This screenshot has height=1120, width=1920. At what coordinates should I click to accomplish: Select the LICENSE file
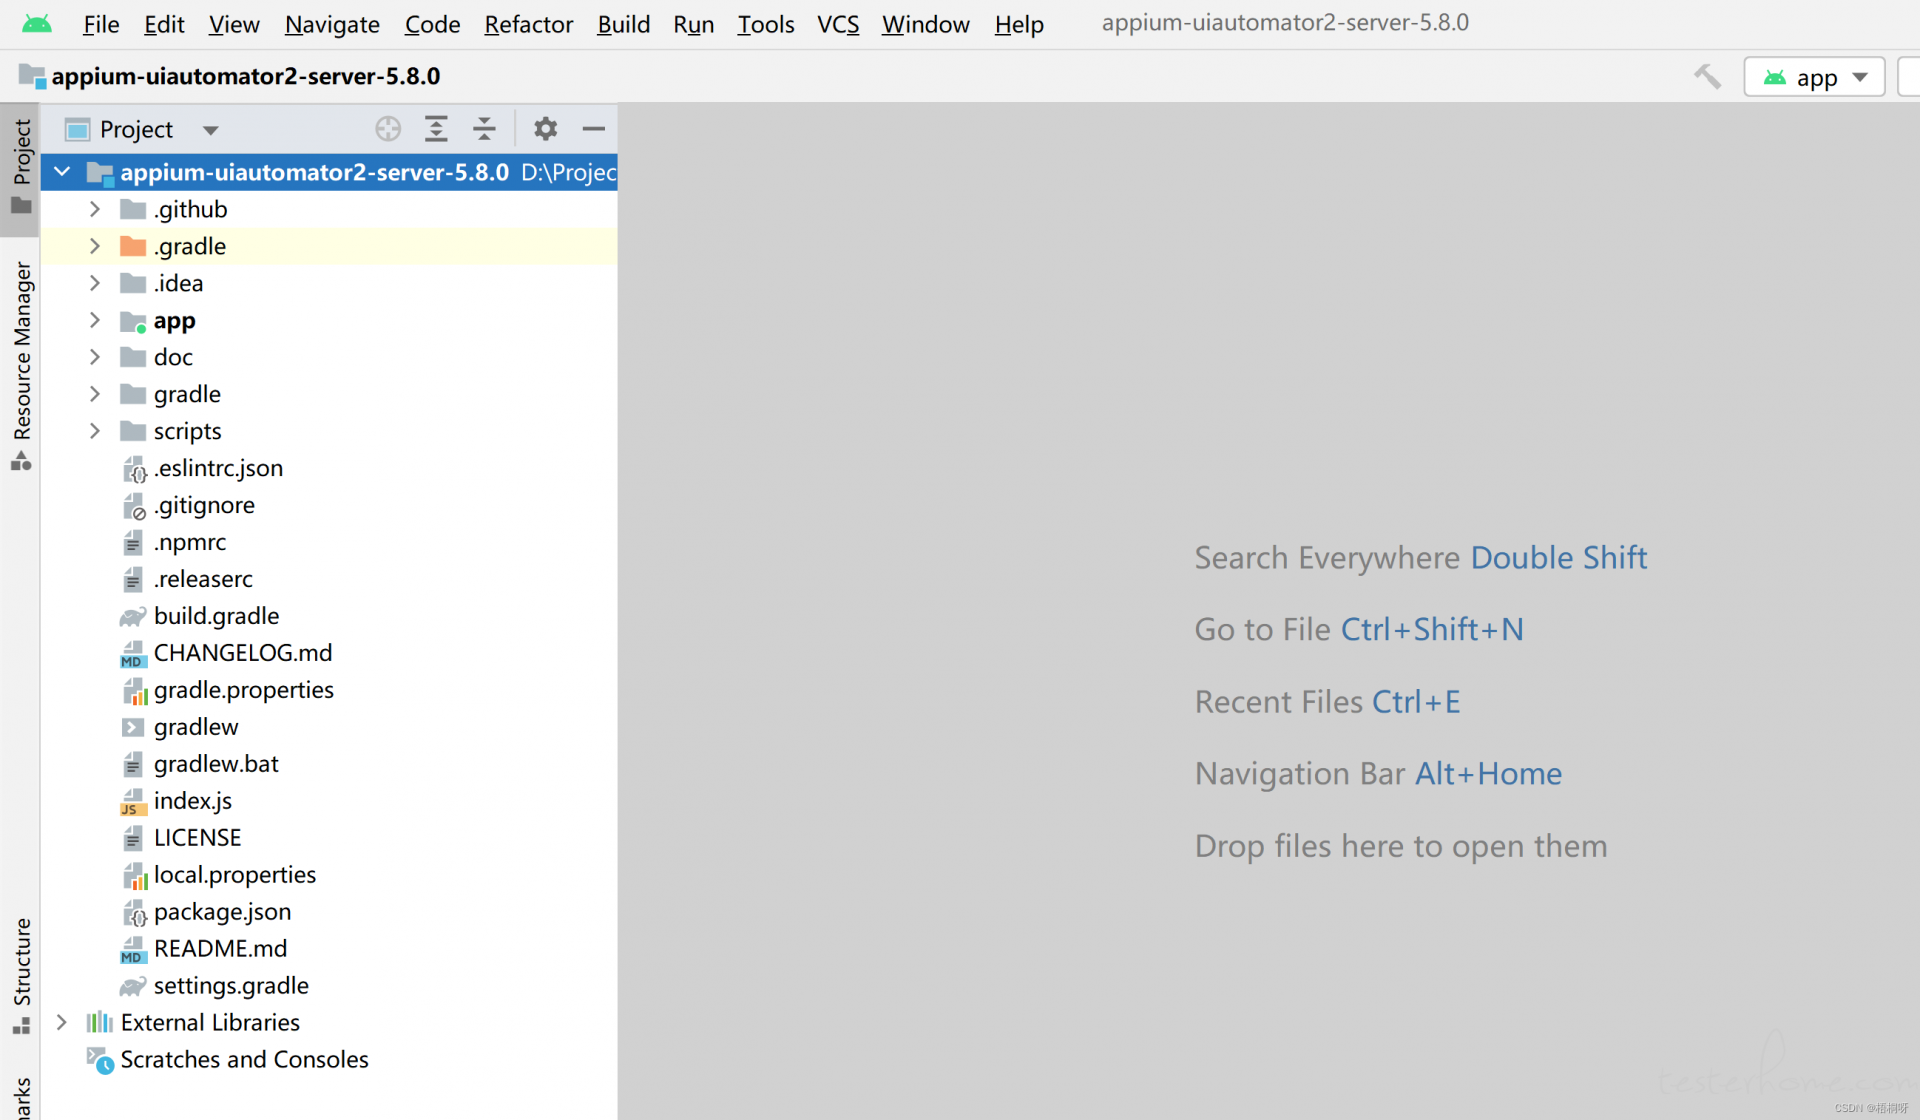point(330,838)
